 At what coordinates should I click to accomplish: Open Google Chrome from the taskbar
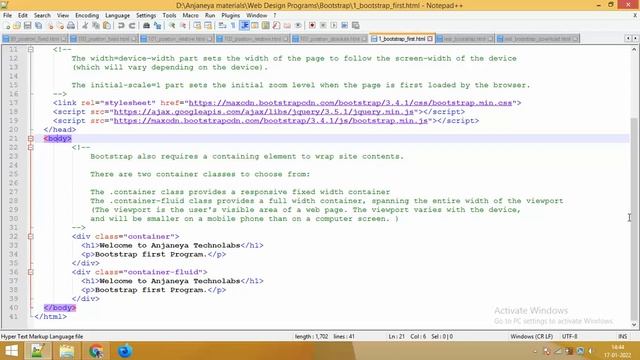(x=96, y=351)
